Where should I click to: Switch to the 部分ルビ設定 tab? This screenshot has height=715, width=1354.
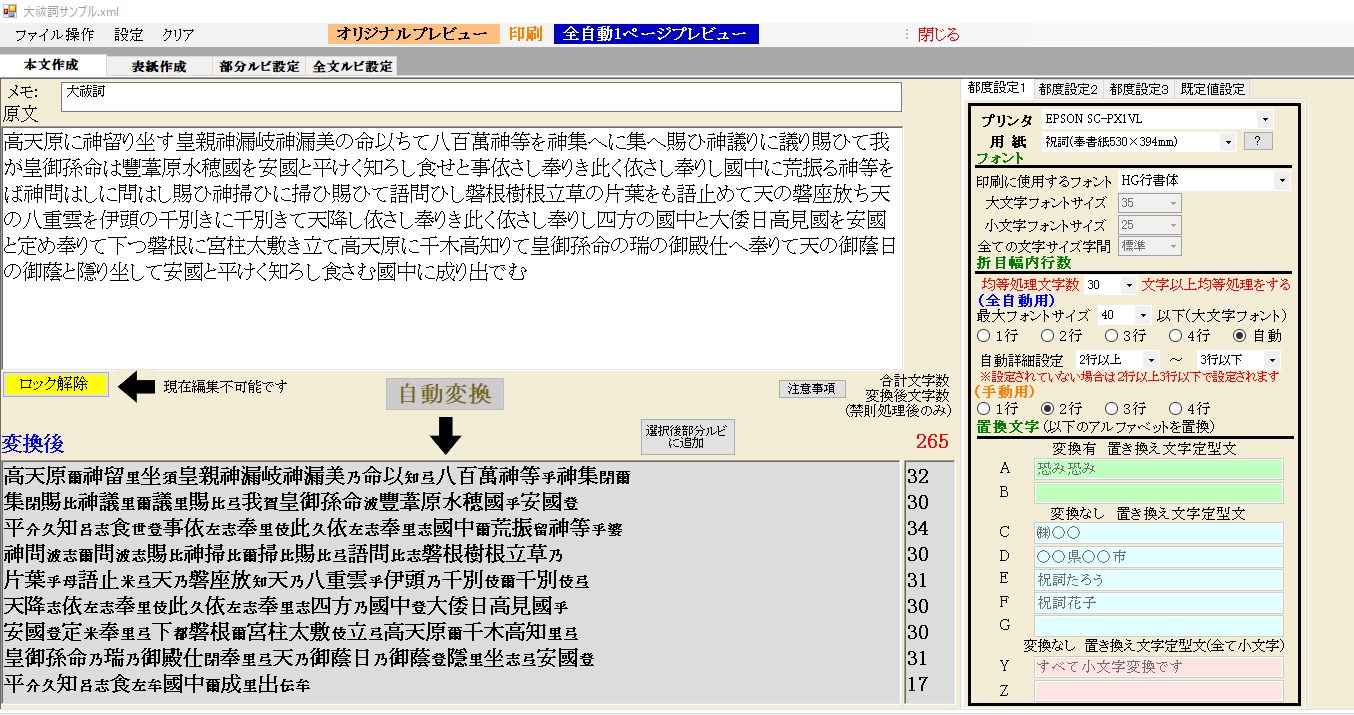click(260, 67)
